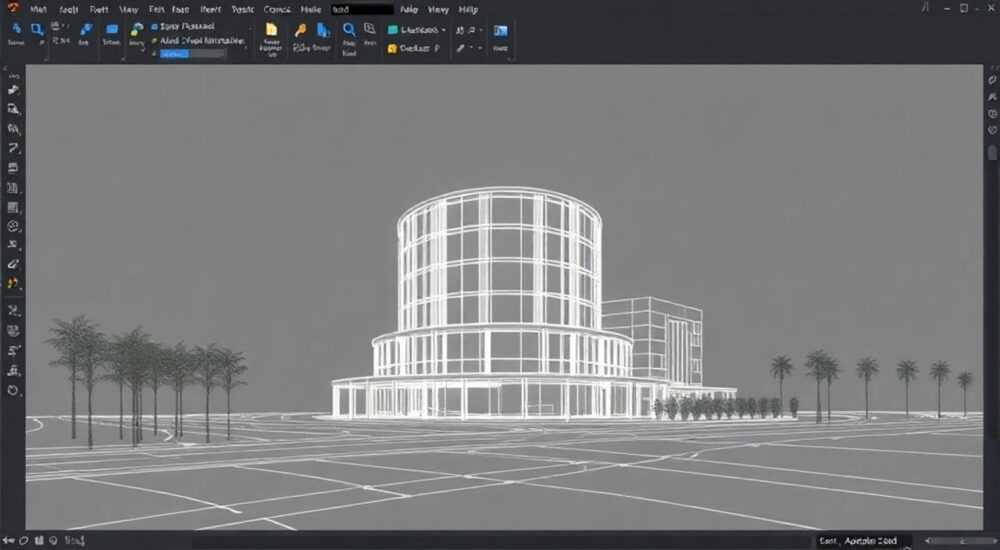This screenshot has height=550, width=1000.
Task: Click the circular tool at bottom of left toolbar
Action: [x=13, y=390]
